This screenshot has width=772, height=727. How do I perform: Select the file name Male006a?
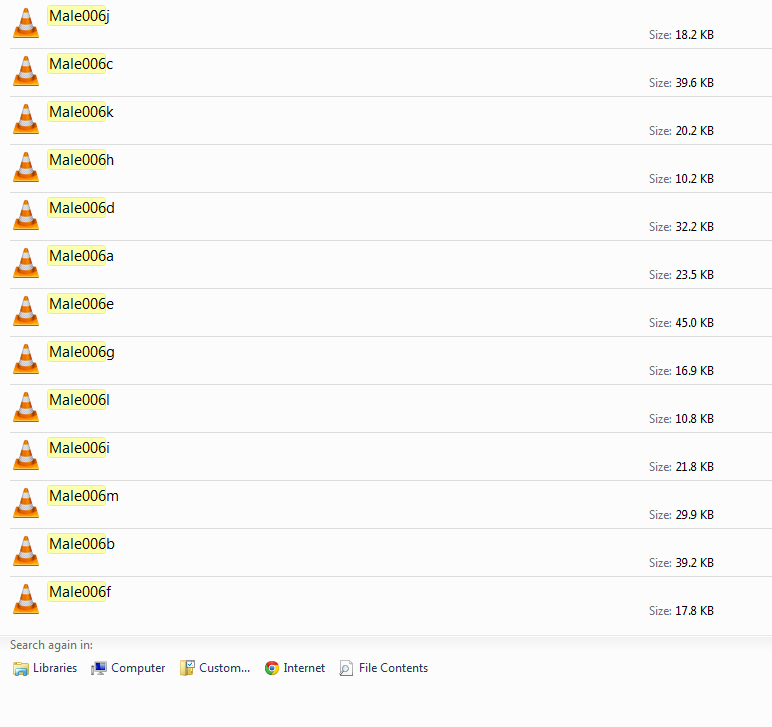(81, 256)
